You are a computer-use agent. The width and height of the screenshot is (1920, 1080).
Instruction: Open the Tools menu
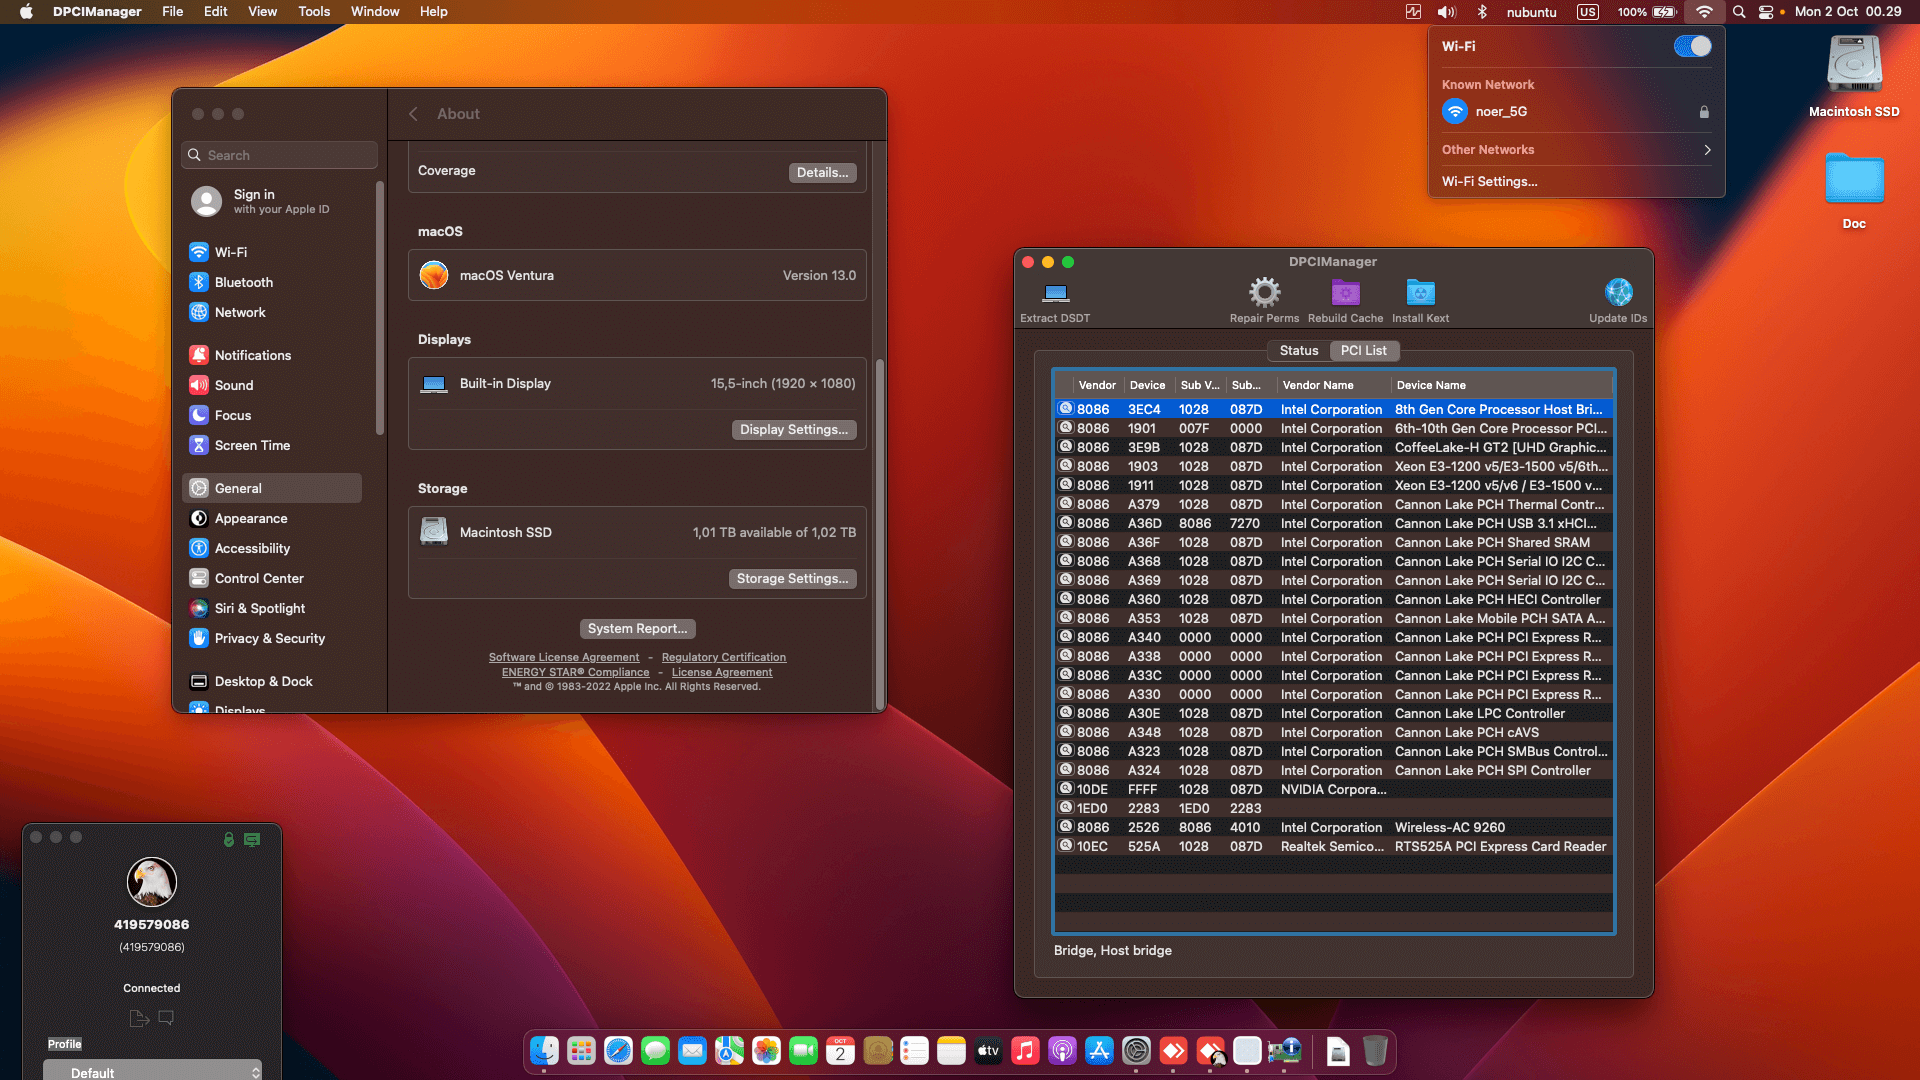(313, 11)
